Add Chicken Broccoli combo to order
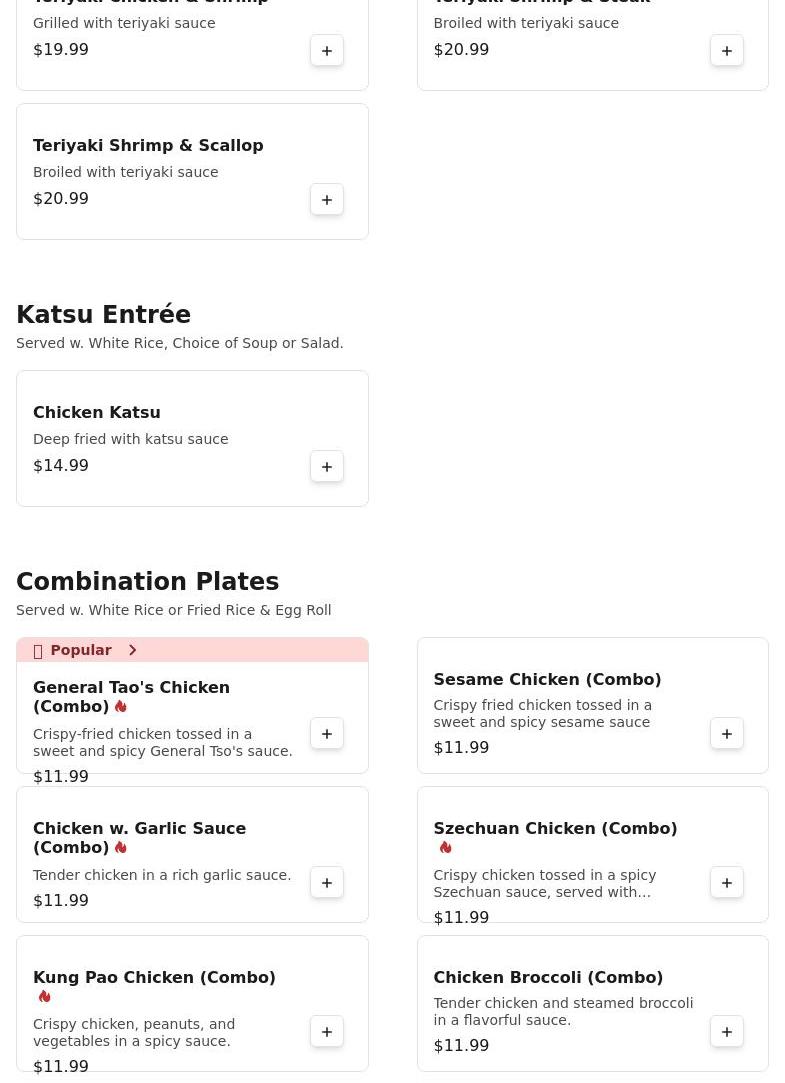785x1083 pixels. click(727, 1031)
